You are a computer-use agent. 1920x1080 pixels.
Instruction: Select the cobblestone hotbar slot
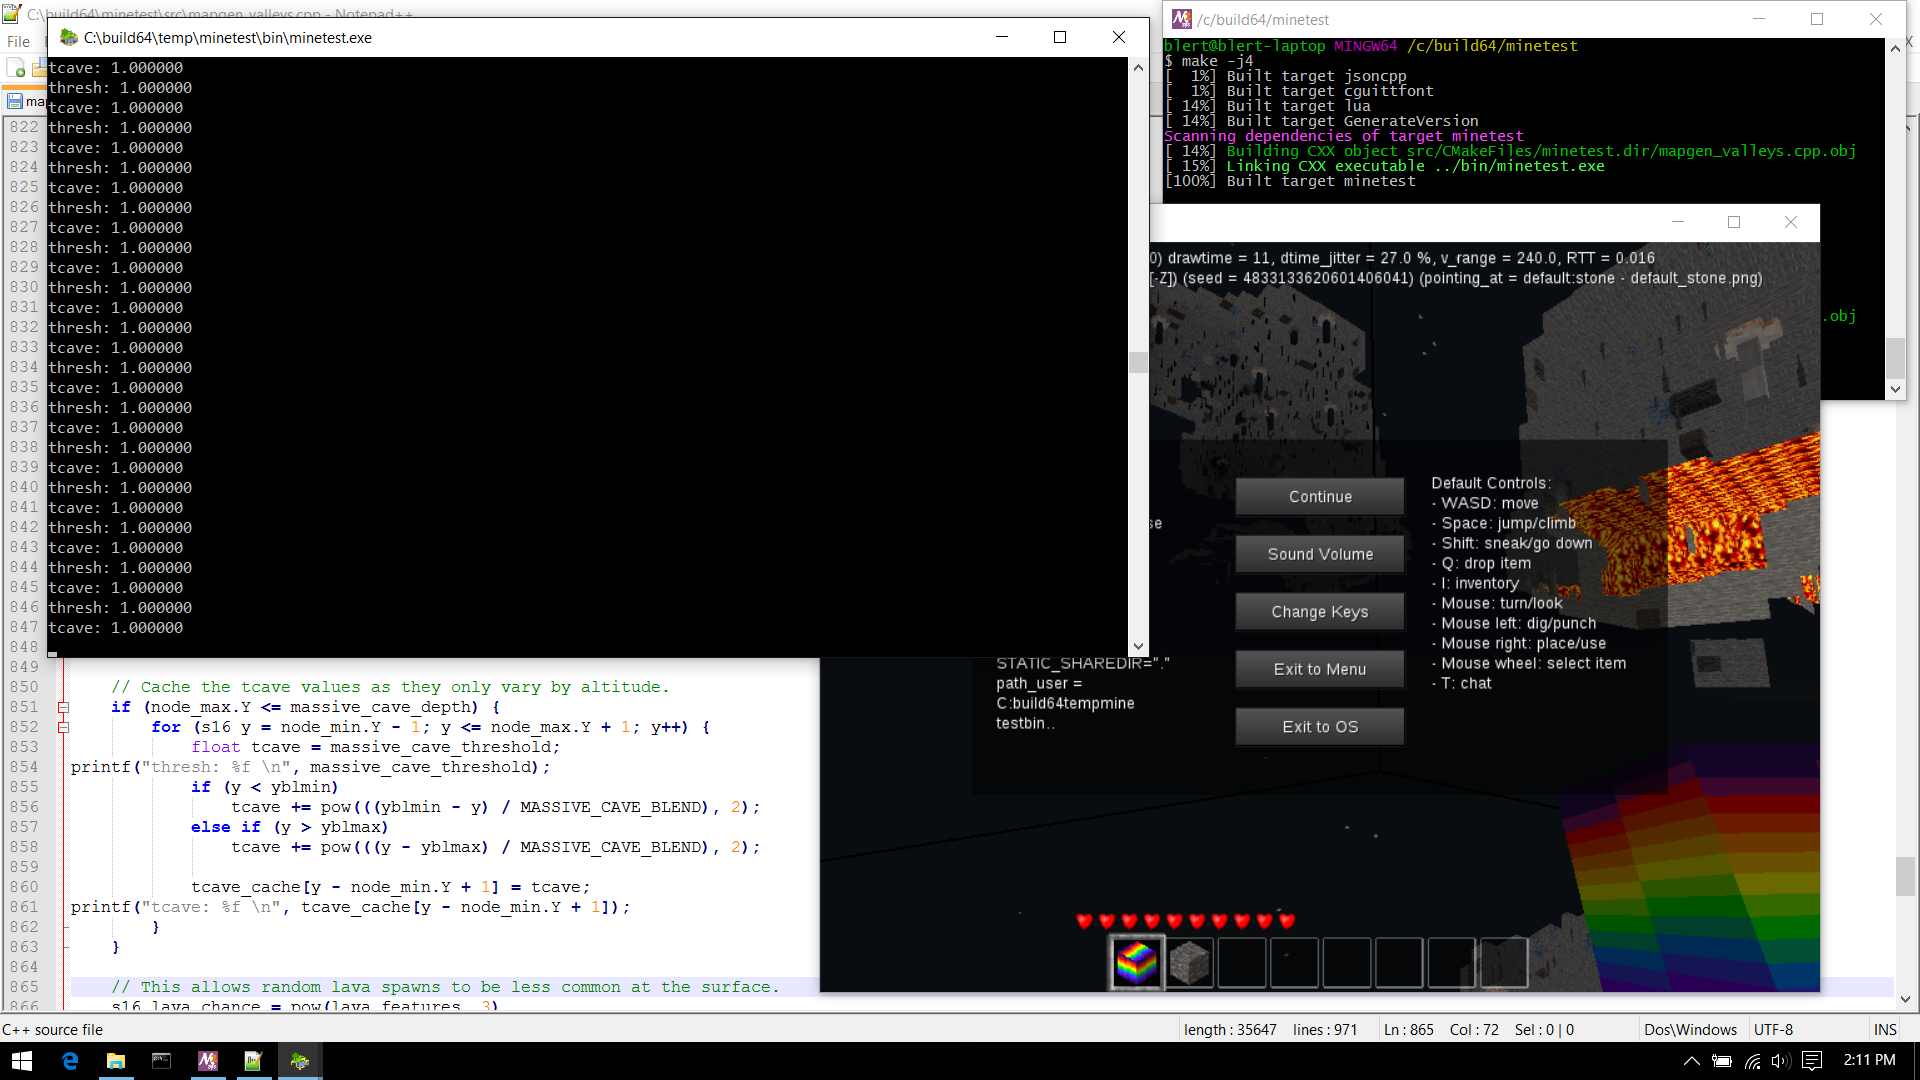(1190, 964)
